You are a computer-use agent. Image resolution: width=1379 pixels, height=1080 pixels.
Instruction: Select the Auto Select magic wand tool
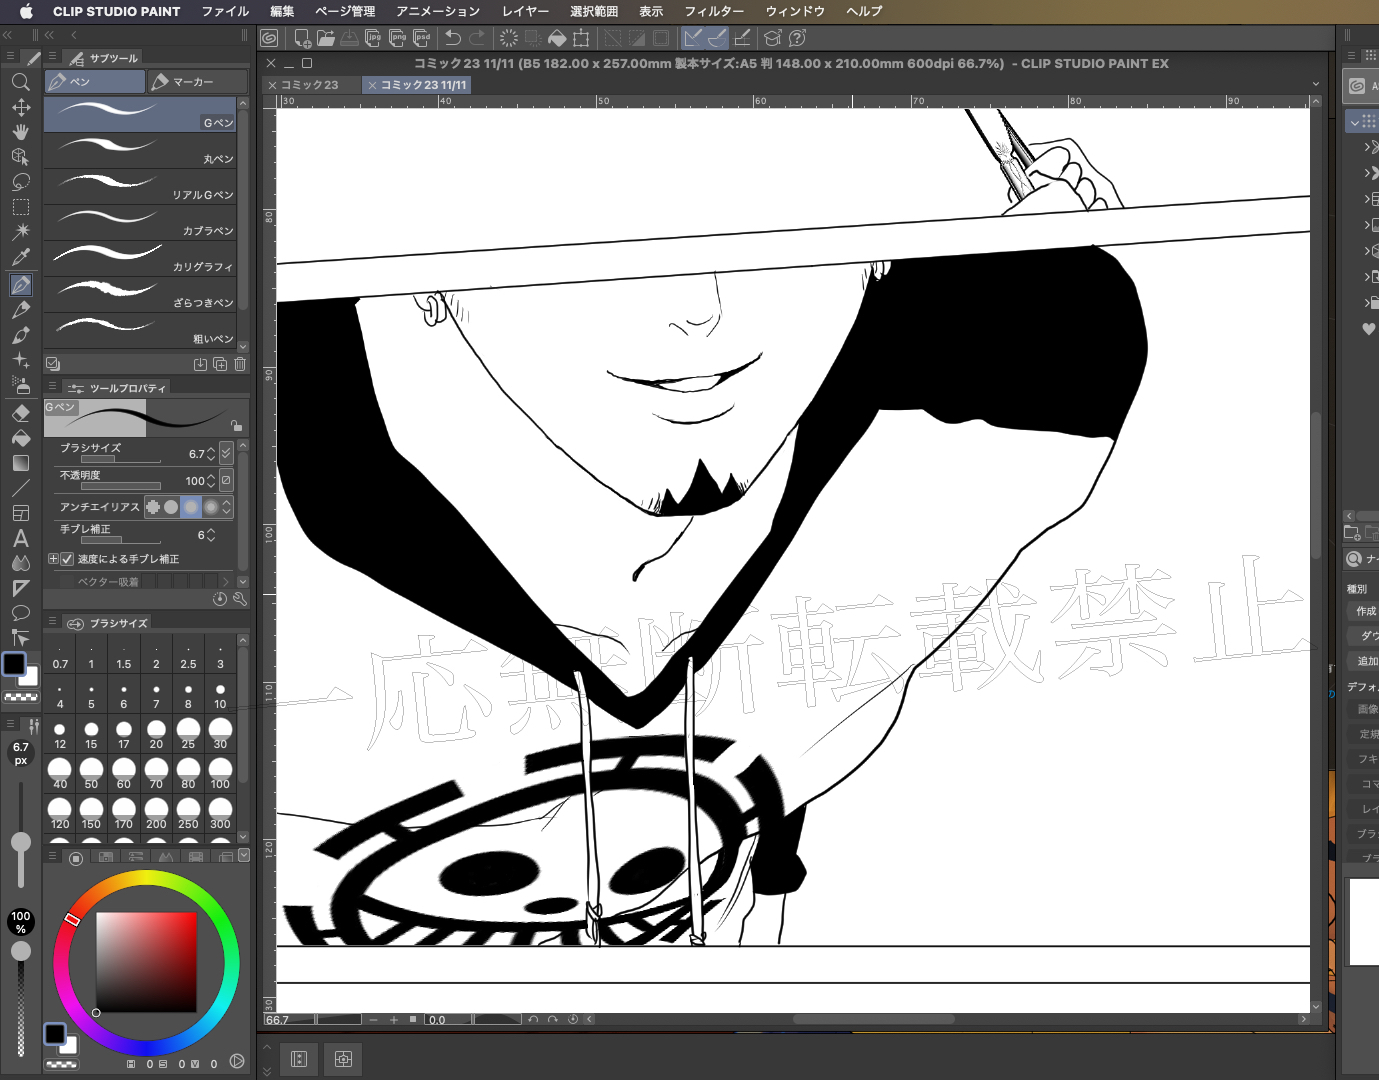20,232
